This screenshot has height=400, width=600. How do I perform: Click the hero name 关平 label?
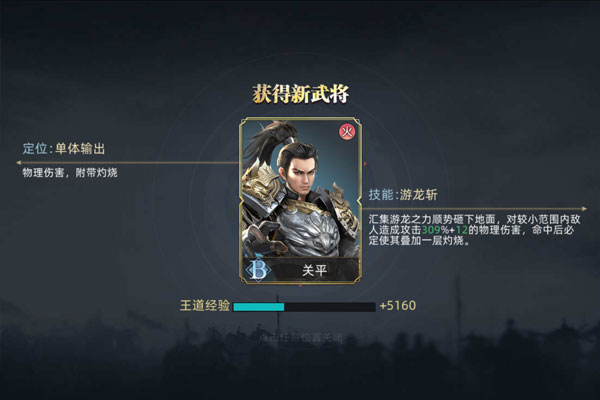point(315,271)
